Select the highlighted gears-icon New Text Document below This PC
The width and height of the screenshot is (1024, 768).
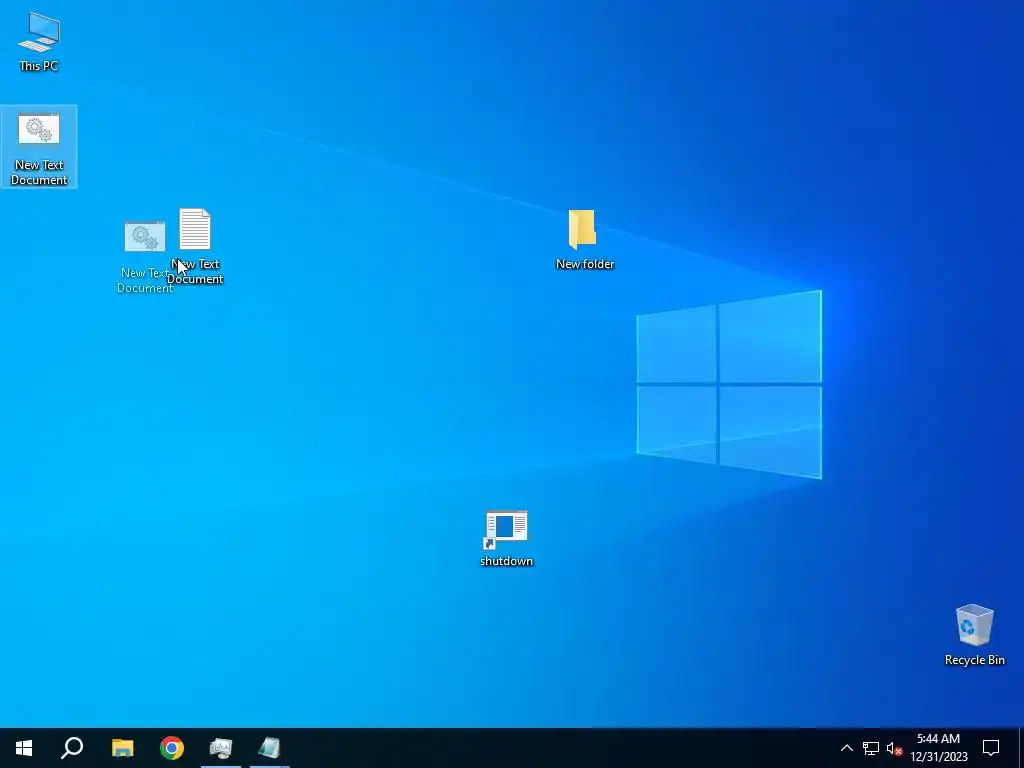(39, 148)
